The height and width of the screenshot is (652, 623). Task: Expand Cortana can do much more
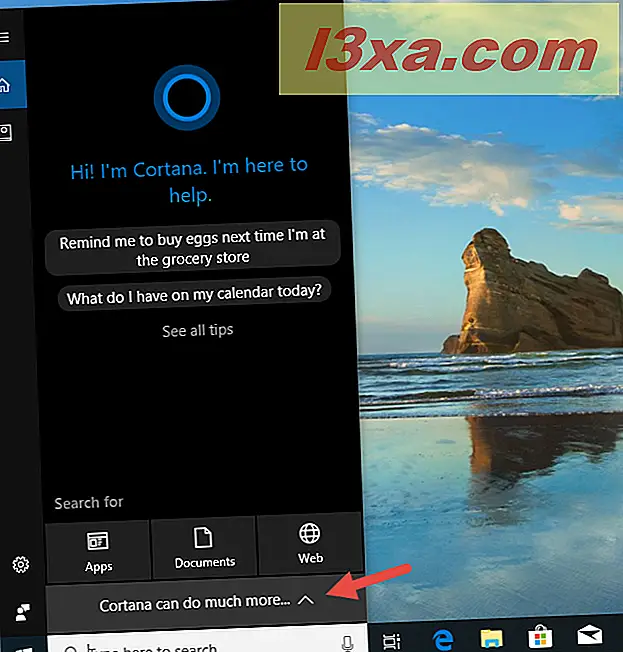[x=207, y=602]
